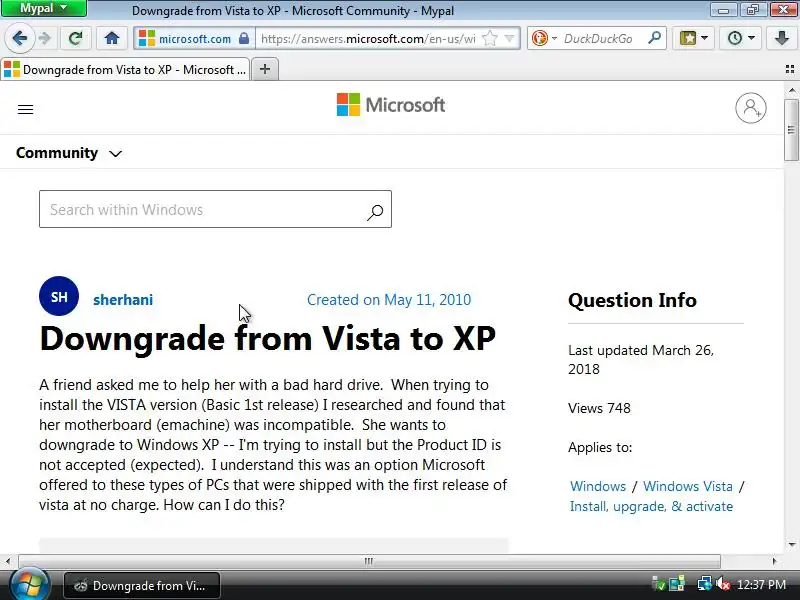Click the vertical scrollbar down arrow

coord(792,545)
